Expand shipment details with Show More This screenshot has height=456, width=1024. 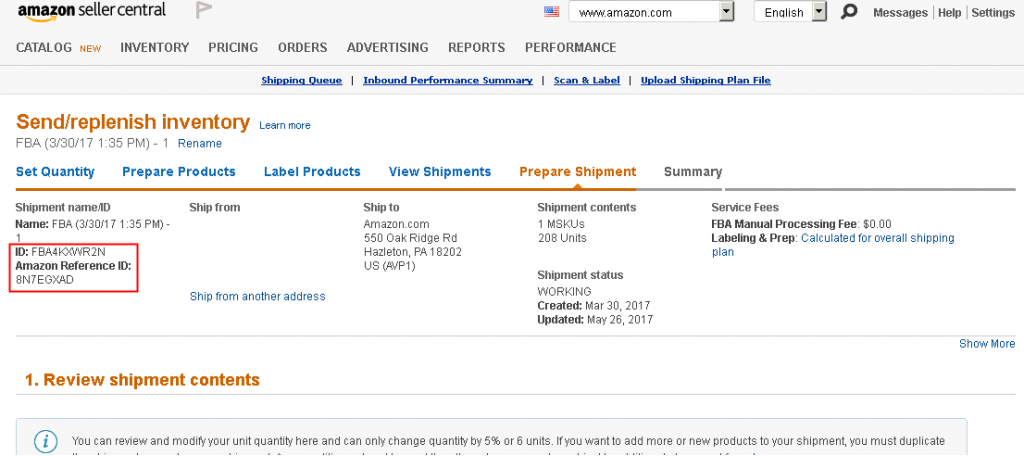(x=987, y=343)
